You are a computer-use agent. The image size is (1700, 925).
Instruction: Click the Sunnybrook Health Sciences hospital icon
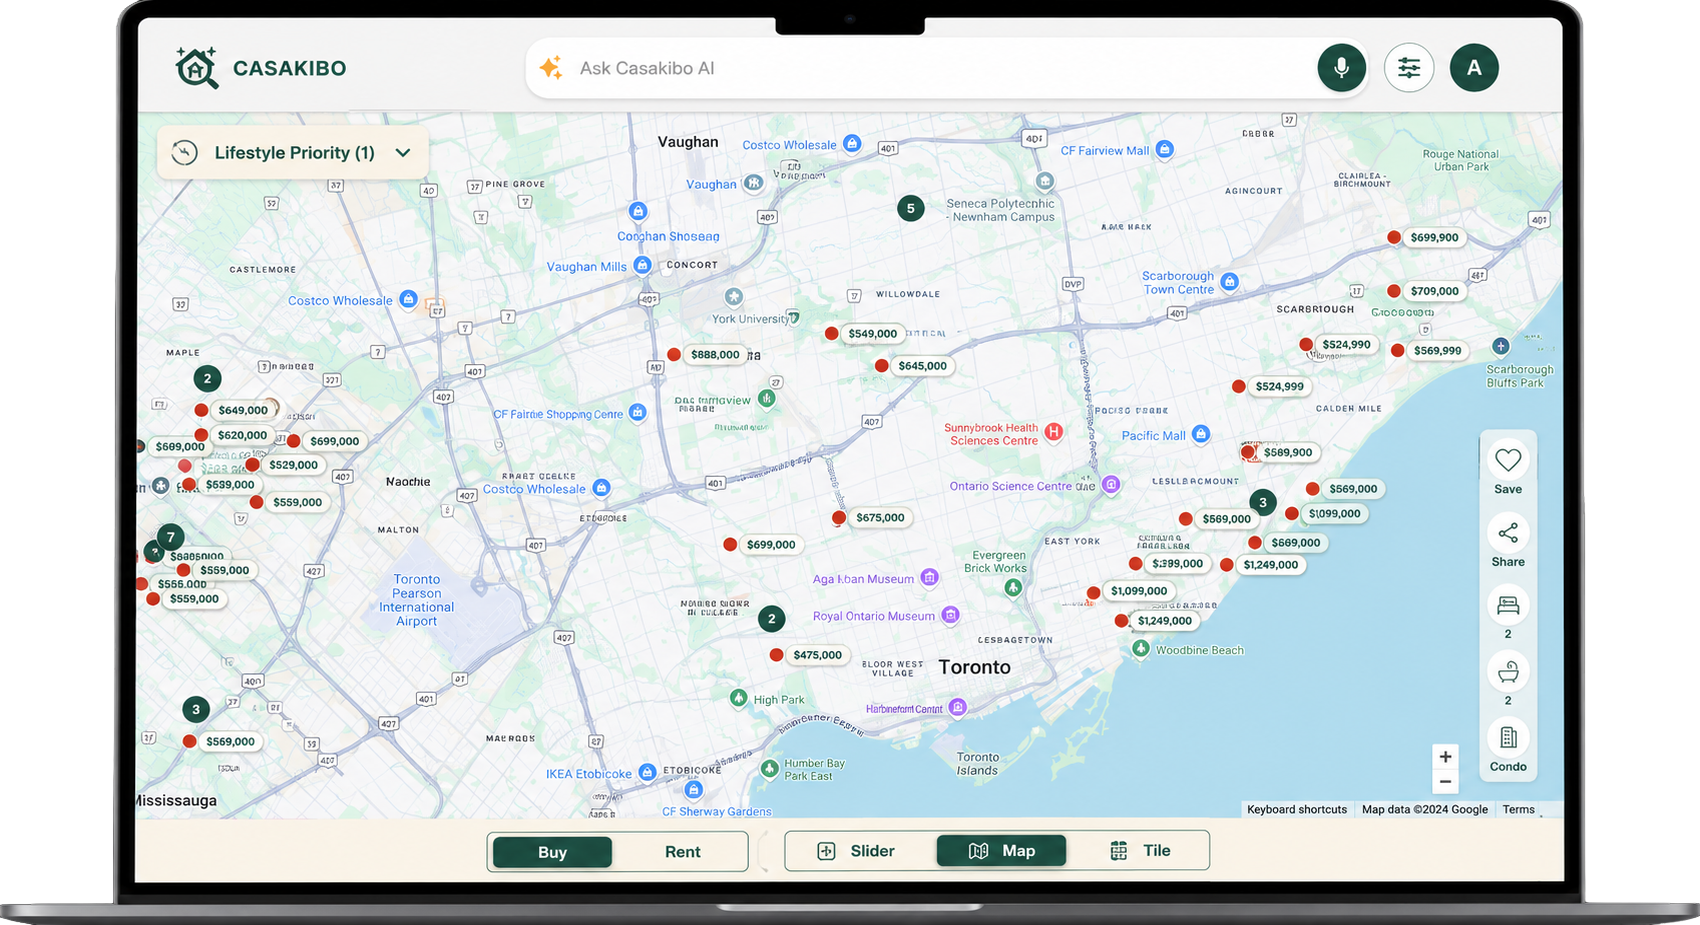point(1053,432)
